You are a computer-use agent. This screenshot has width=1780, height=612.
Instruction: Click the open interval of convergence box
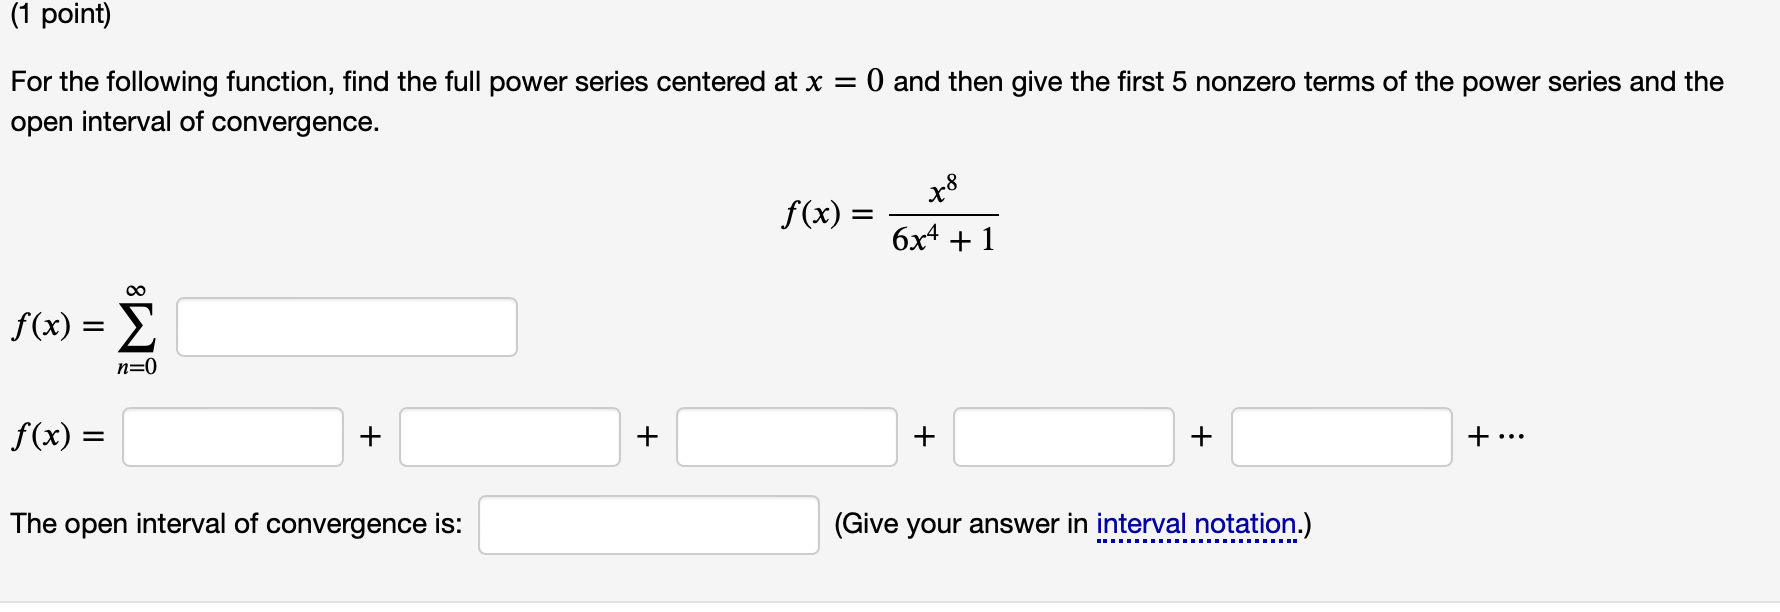[648, 523]
